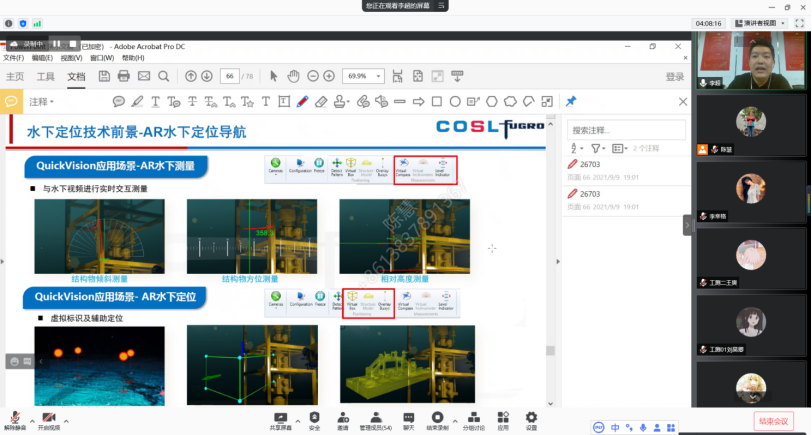The width and height of the screenshot is (812, 435).
Task: Go to next page with down arrow
Action: pos(207,76)
